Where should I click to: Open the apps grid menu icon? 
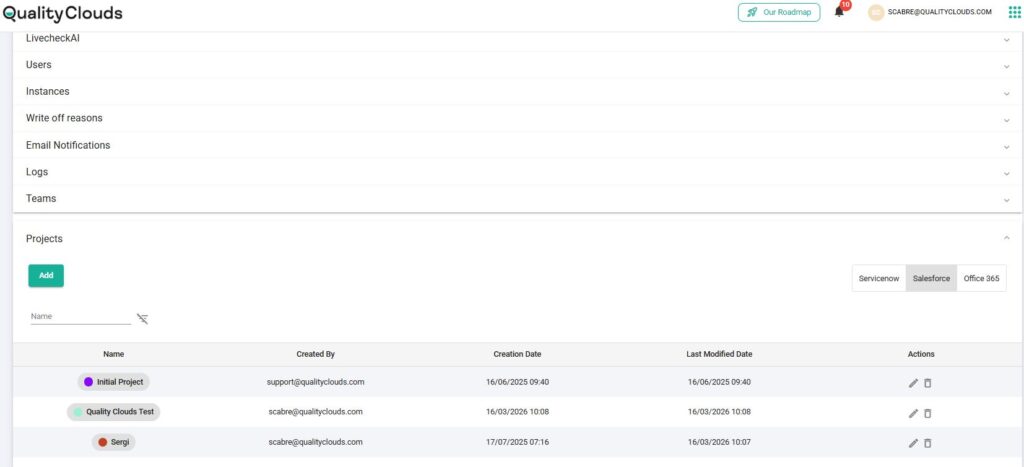[1014, 12]
